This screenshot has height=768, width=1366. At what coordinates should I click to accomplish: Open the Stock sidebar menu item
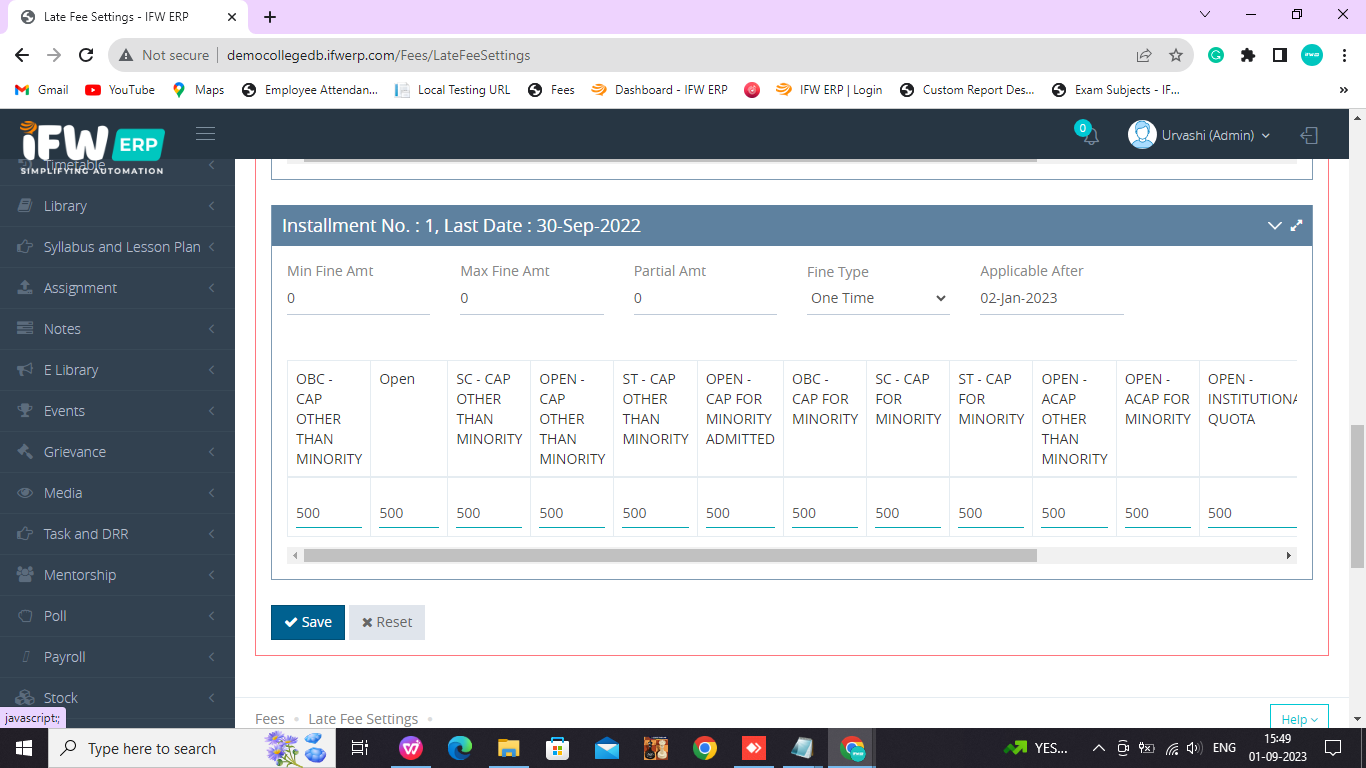coord(117,698)
